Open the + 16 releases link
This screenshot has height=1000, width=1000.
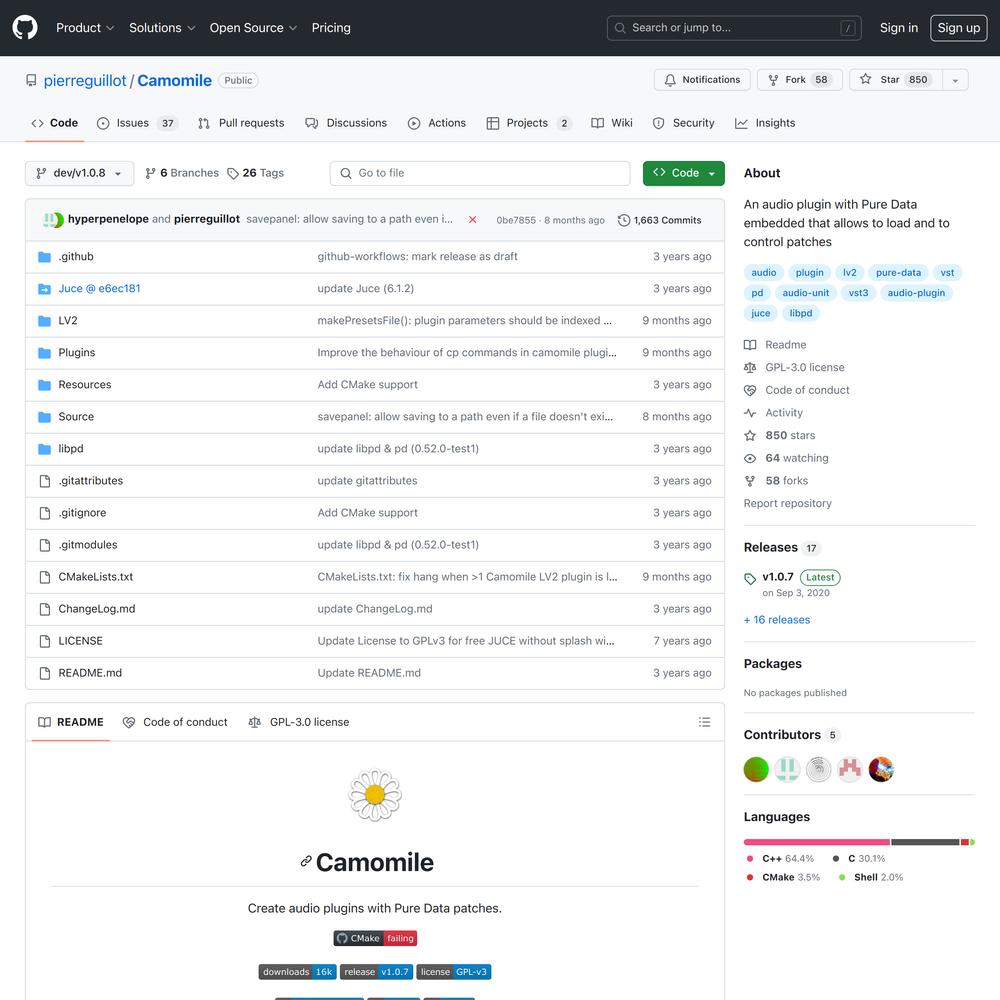coord(777,620)
